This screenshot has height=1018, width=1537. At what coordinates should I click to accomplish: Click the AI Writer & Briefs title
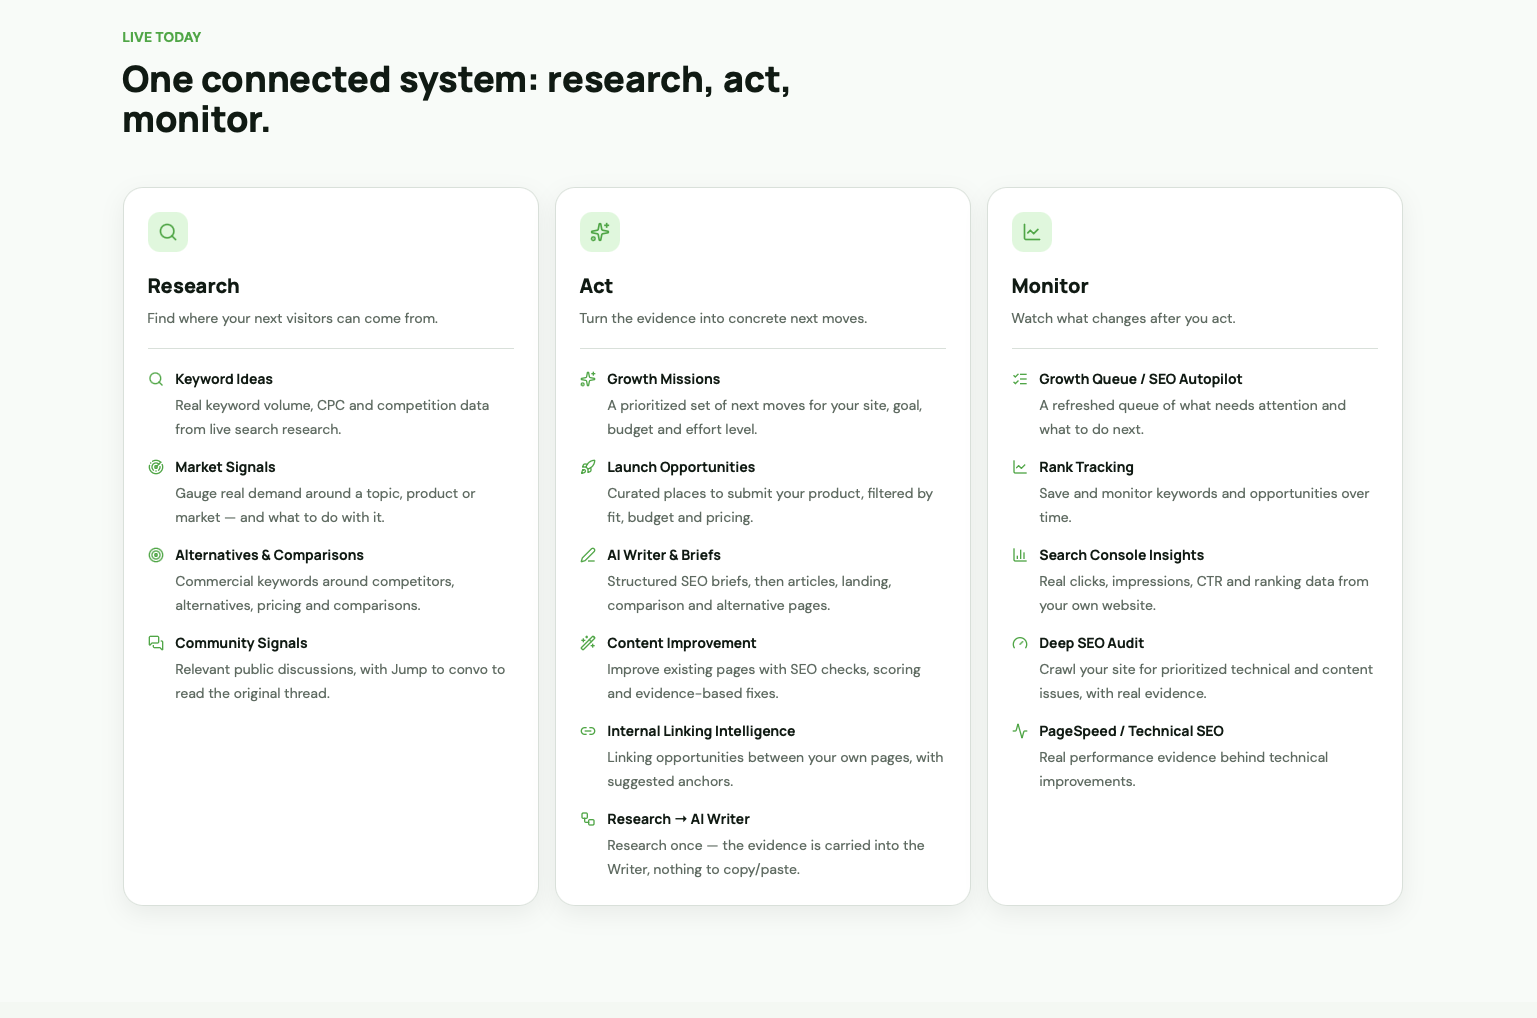pyautogui.click(x=664, y=555)
